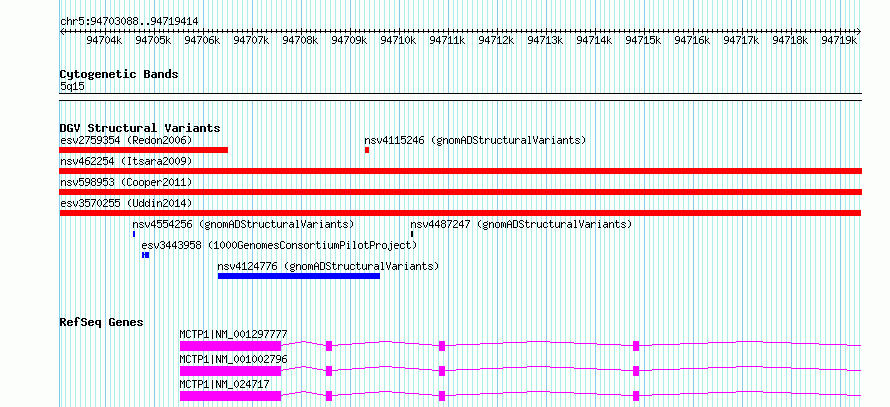
Task: Open variant label nsv462254 (Itsara2009)
Action: pyautogui.click(x=126, y=162)
